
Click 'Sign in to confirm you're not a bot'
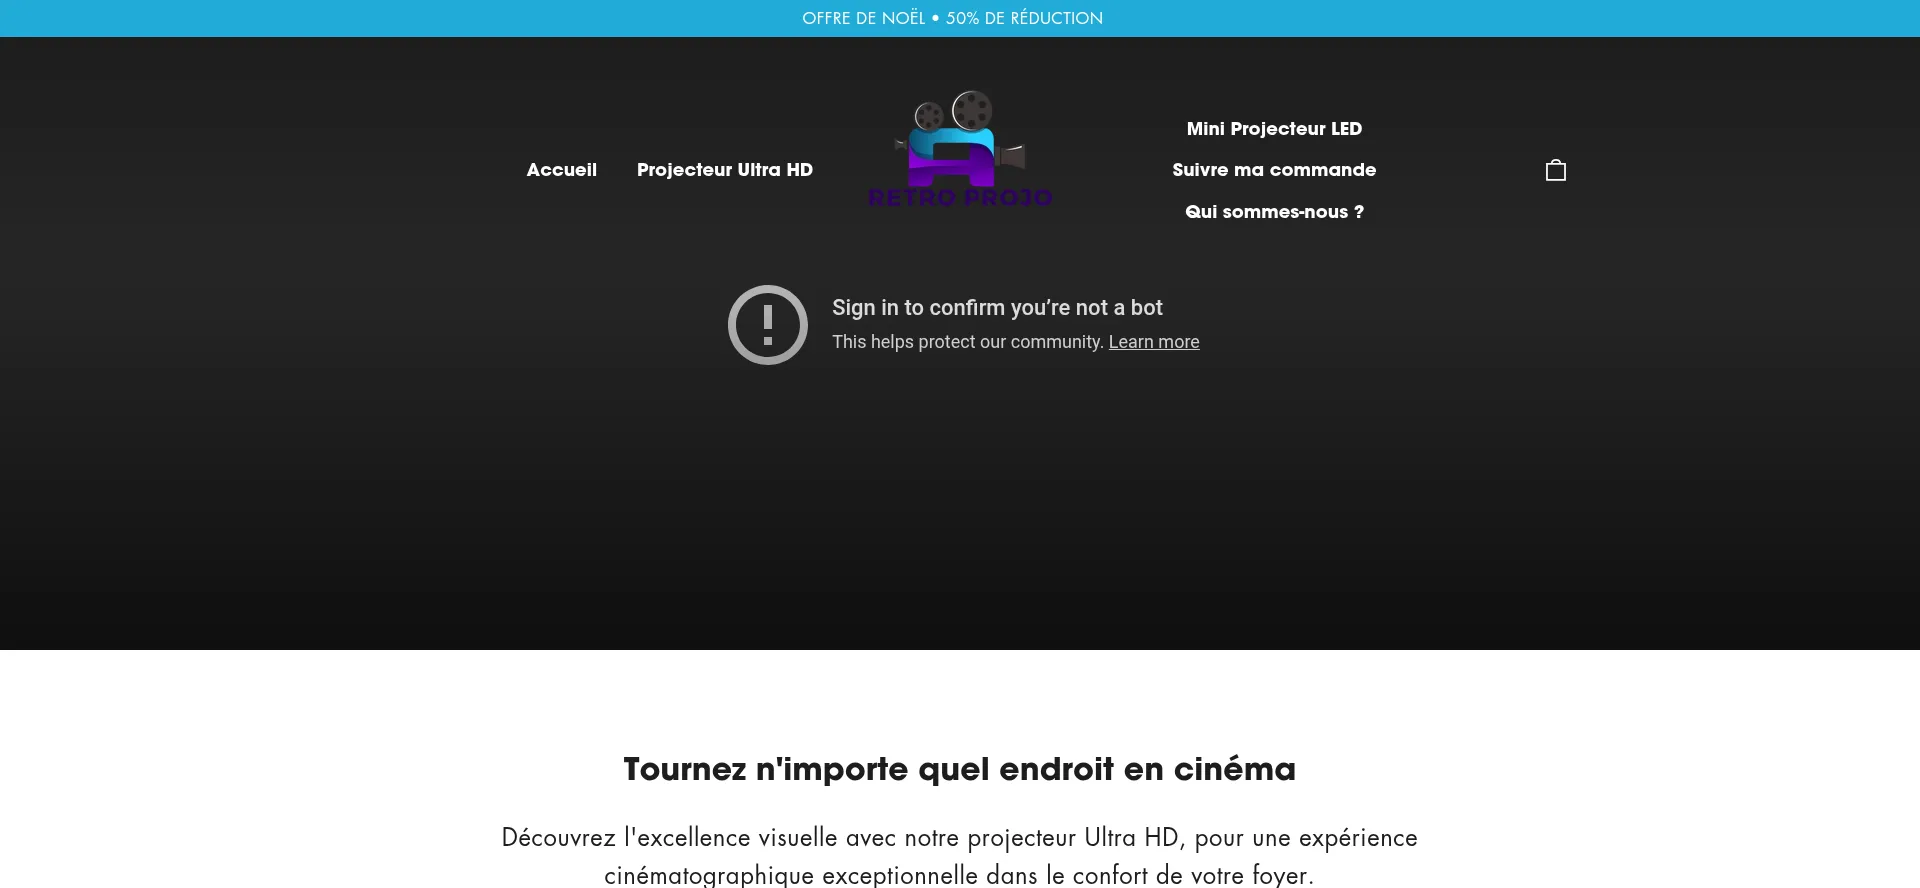pyautogui.click(x=997, y=308)
